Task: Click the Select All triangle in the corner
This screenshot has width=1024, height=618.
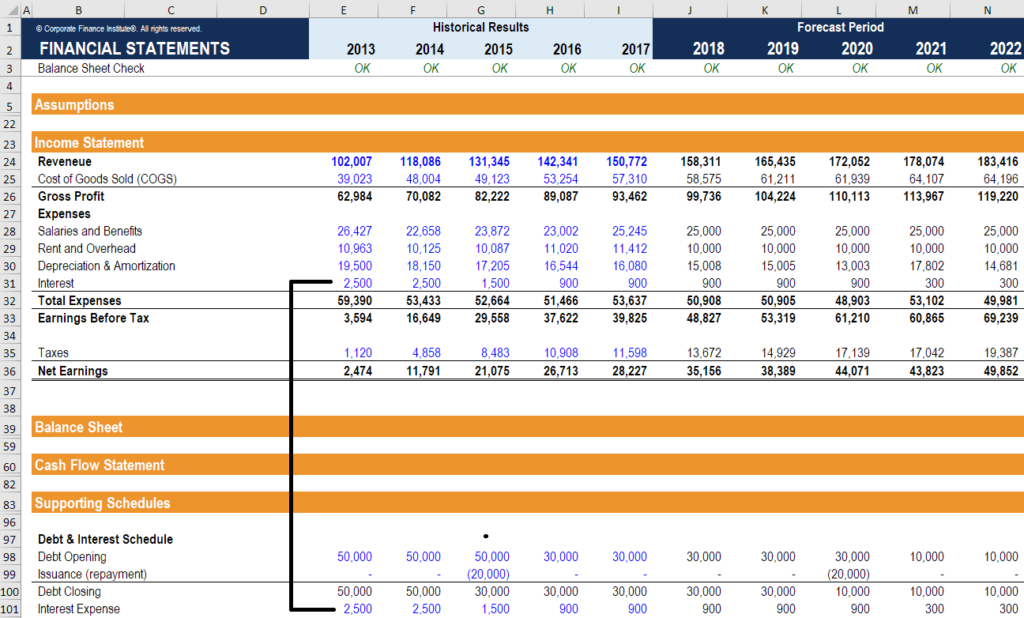Action: [9, 9]
